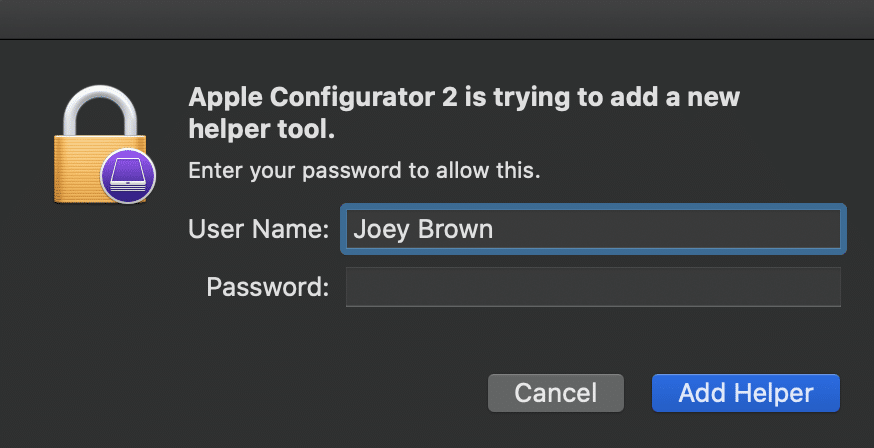Focus the Password input field
The height and width of the screenshot is (448, 874).
tap(593, 287)
